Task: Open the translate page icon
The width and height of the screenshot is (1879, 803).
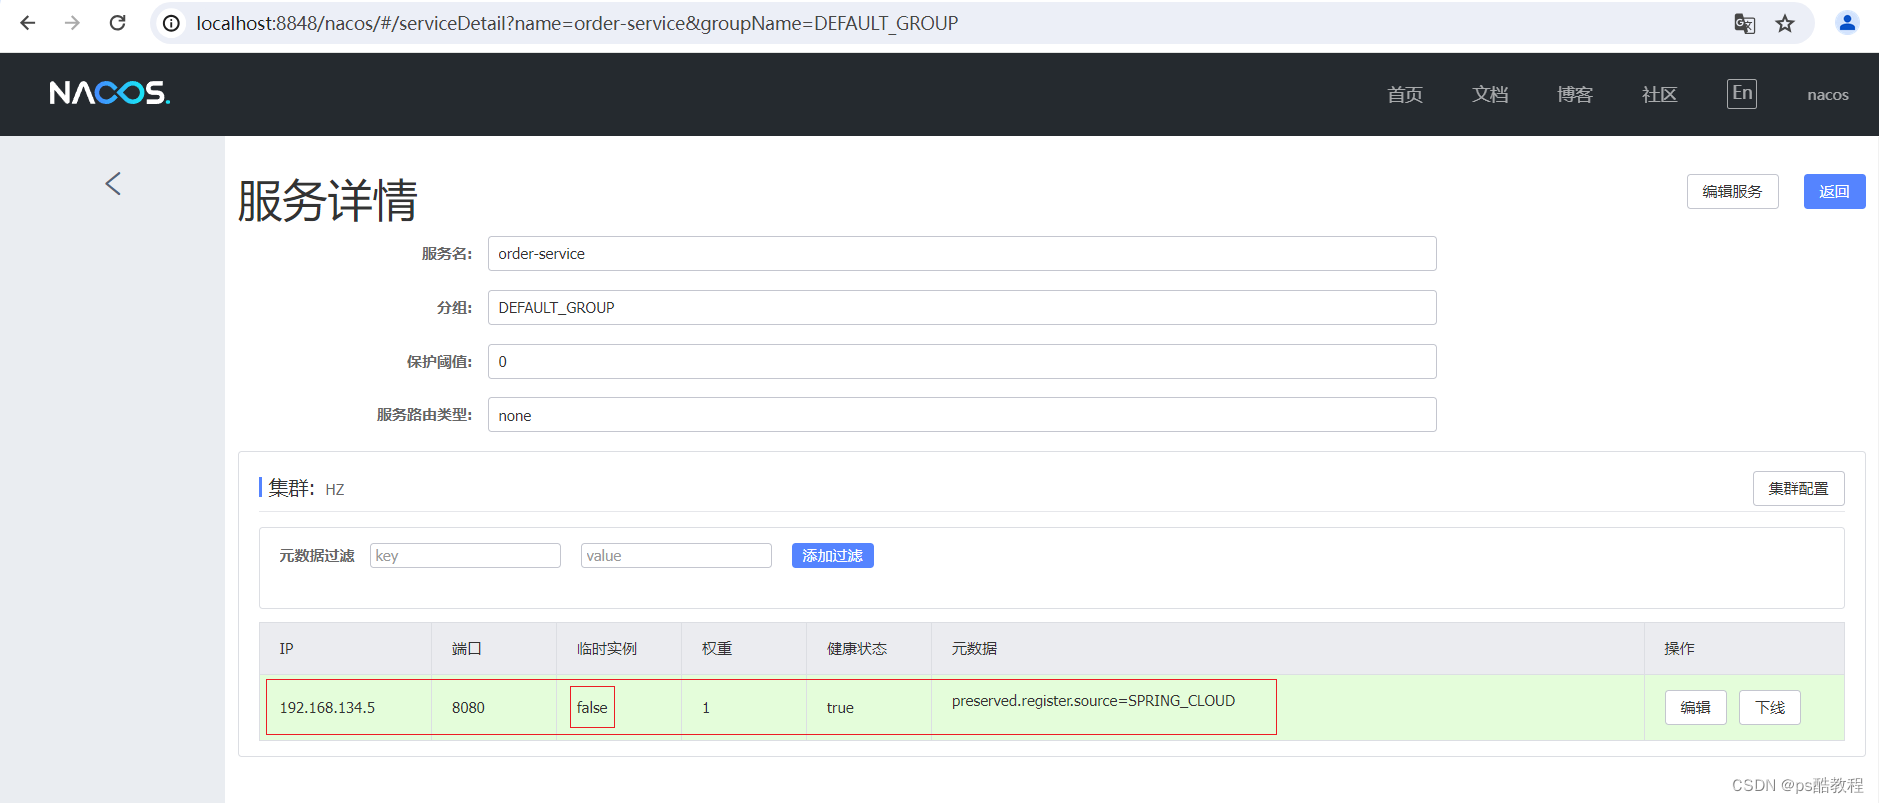Action: click(x=1744, y=23)
